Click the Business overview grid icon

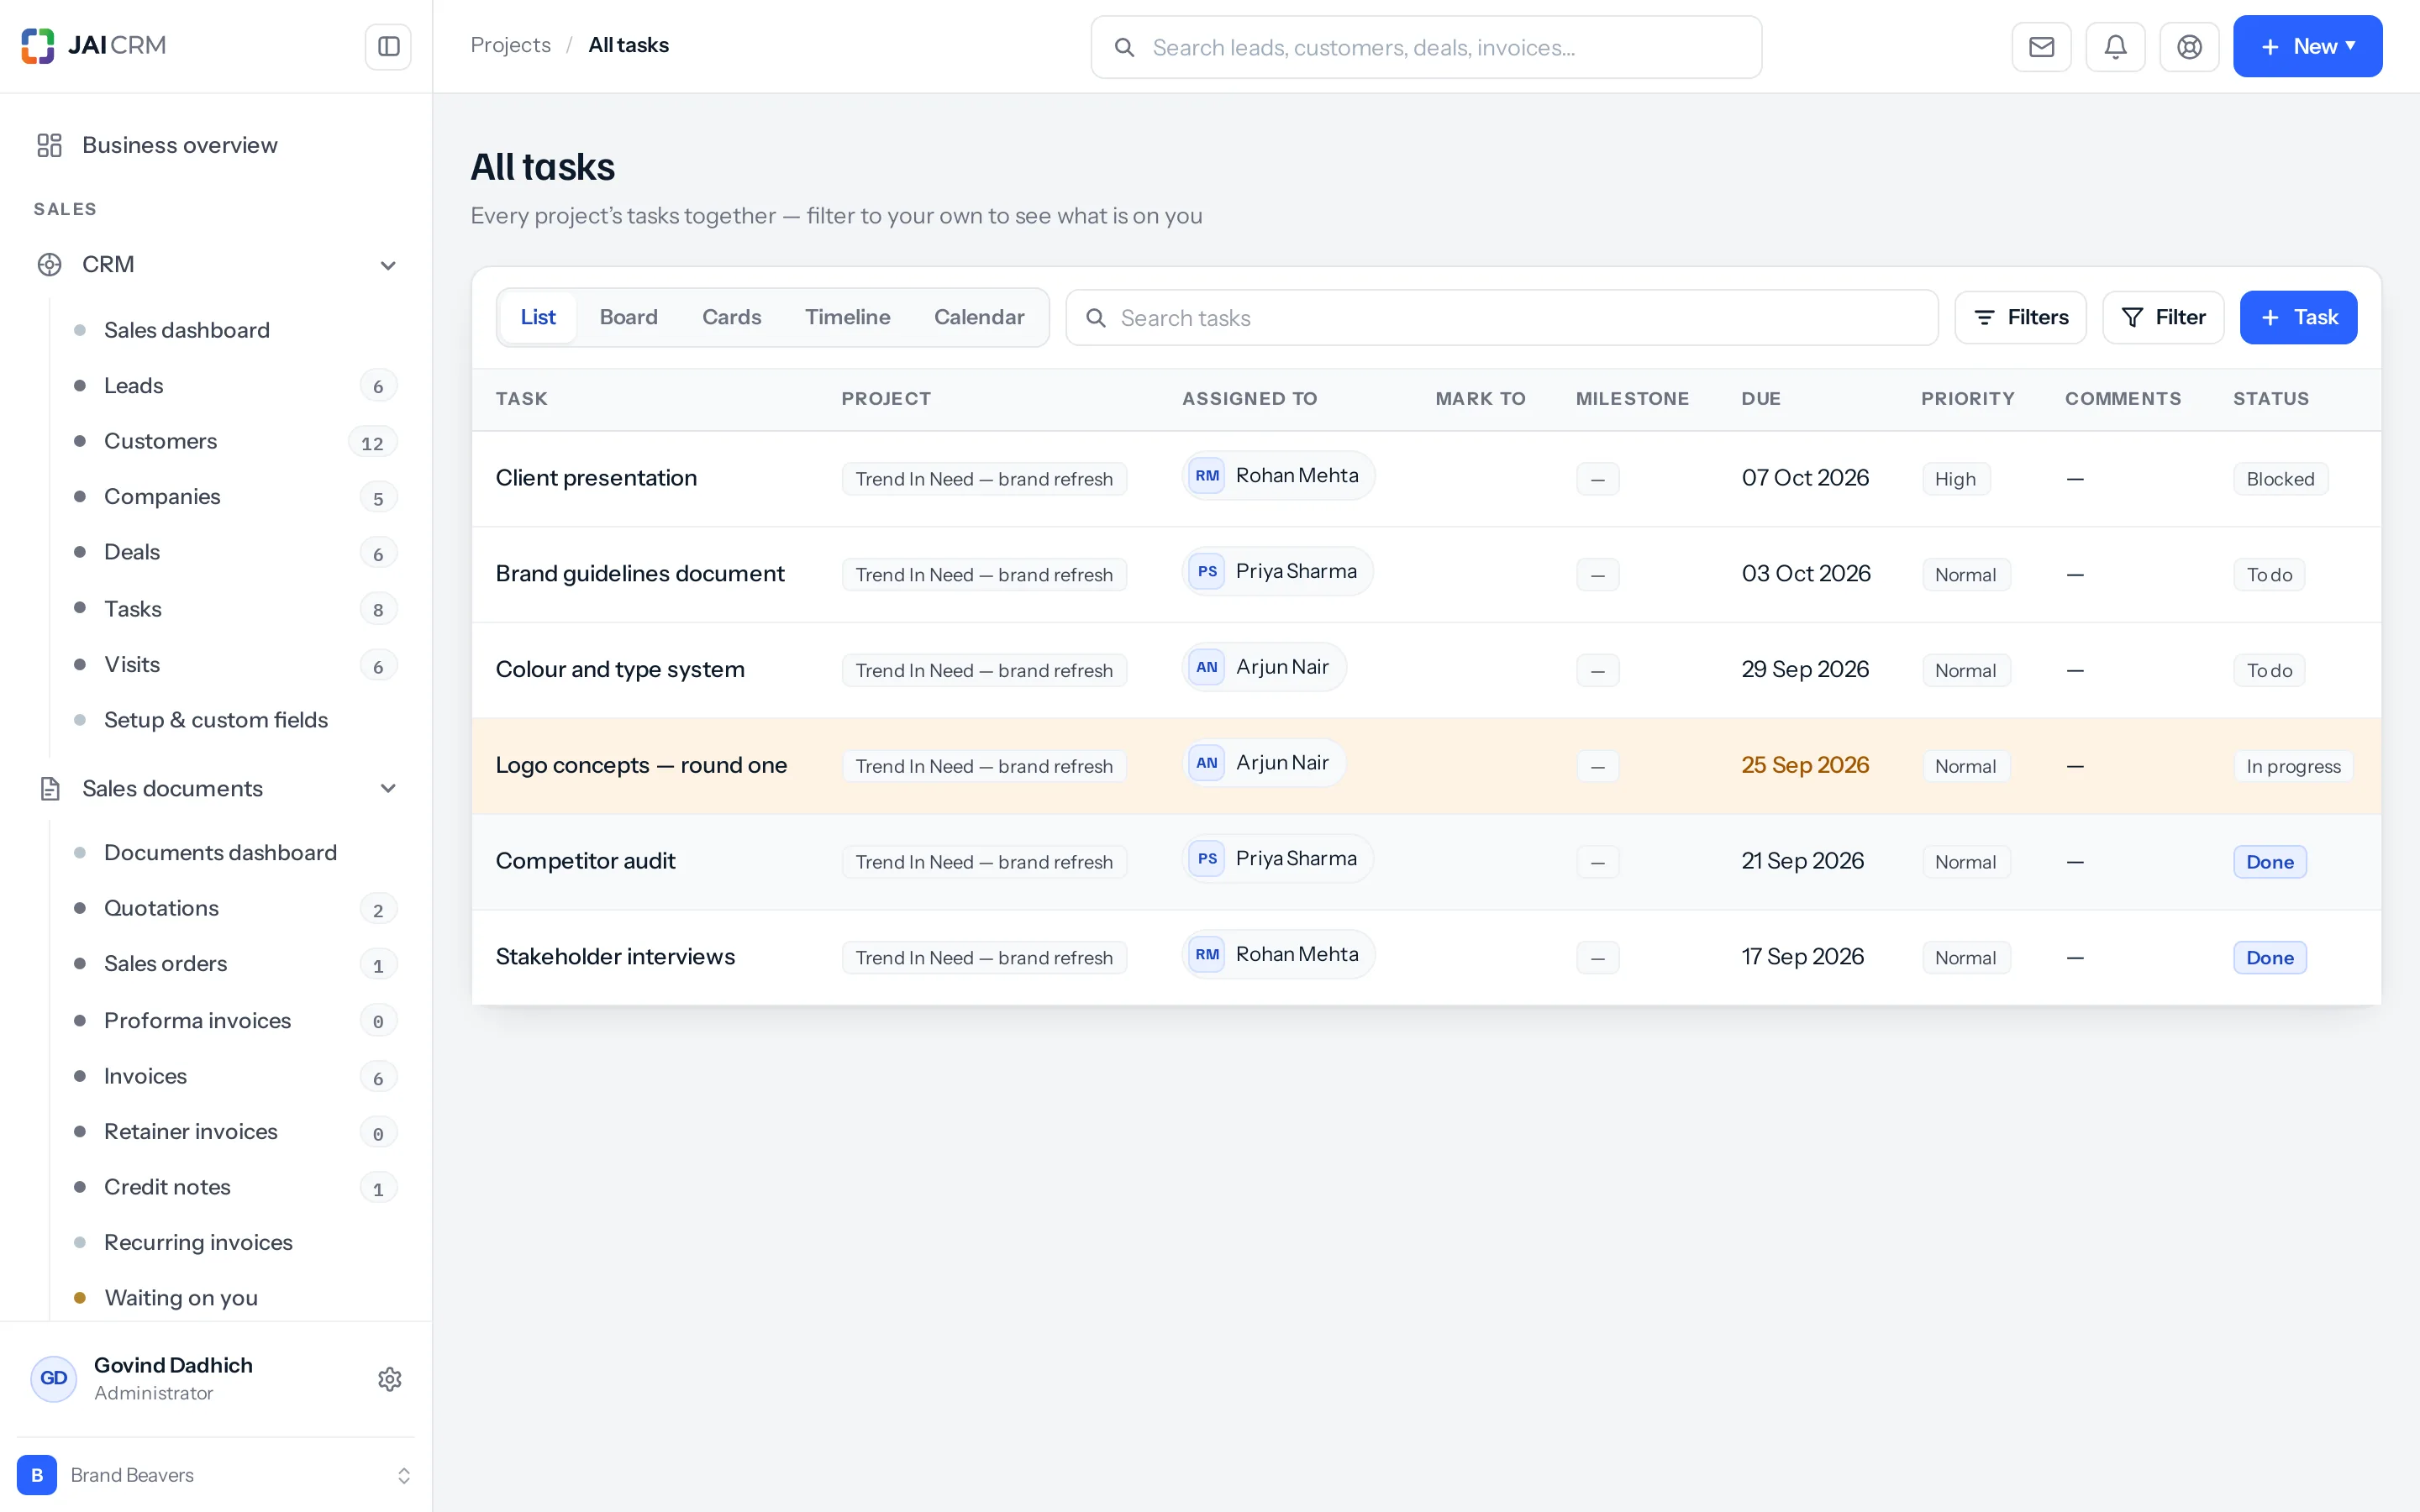(49, 145)
